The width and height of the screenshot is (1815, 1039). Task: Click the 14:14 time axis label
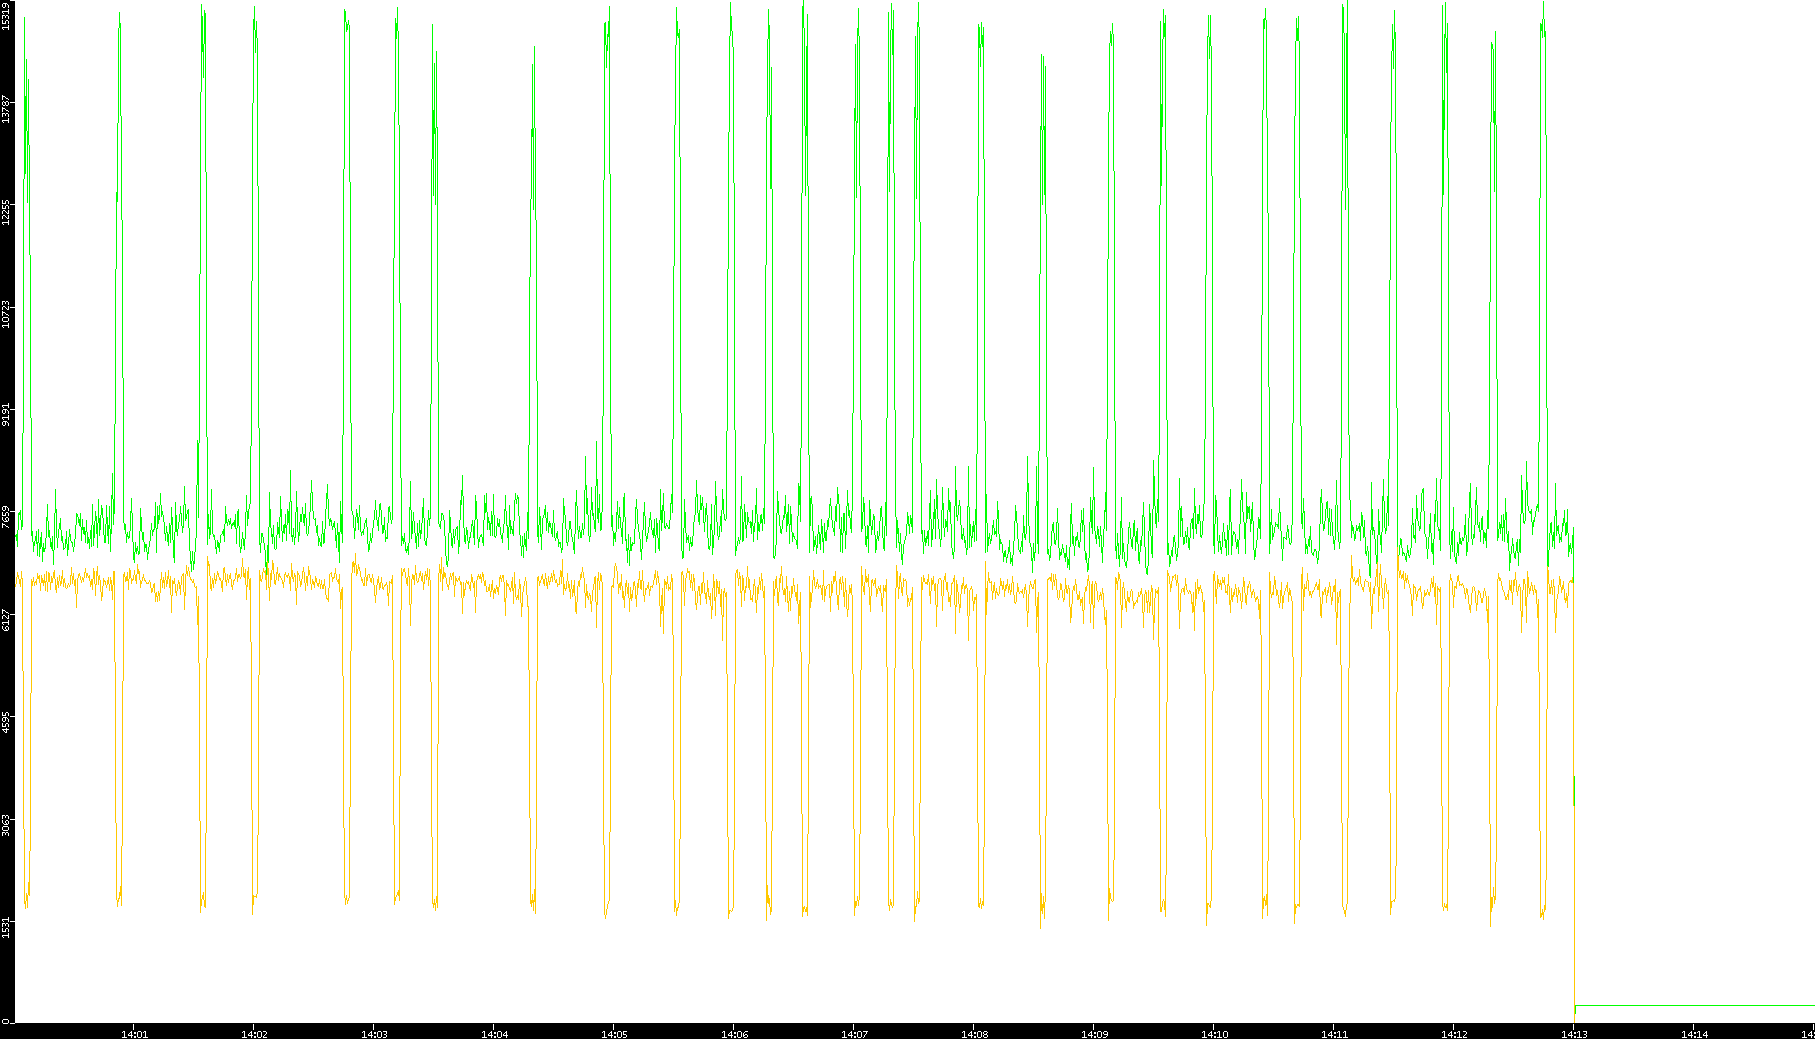[x=1694, y=1034]
